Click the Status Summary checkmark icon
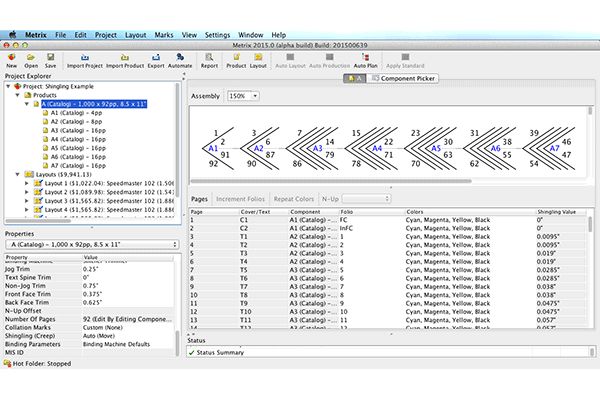The height and width of the screenshot is (400, 600). click(192, 353)
